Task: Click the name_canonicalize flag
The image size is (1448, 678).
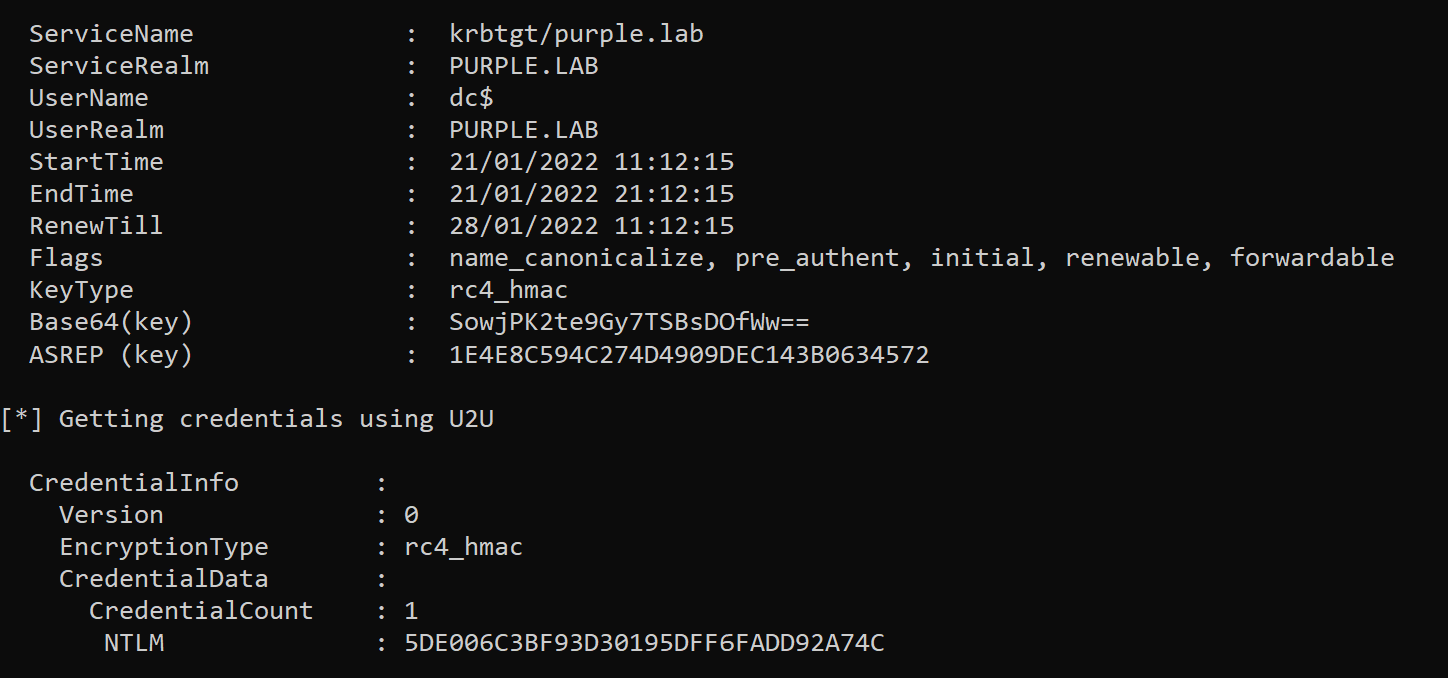Action: [x=576, y=258]
